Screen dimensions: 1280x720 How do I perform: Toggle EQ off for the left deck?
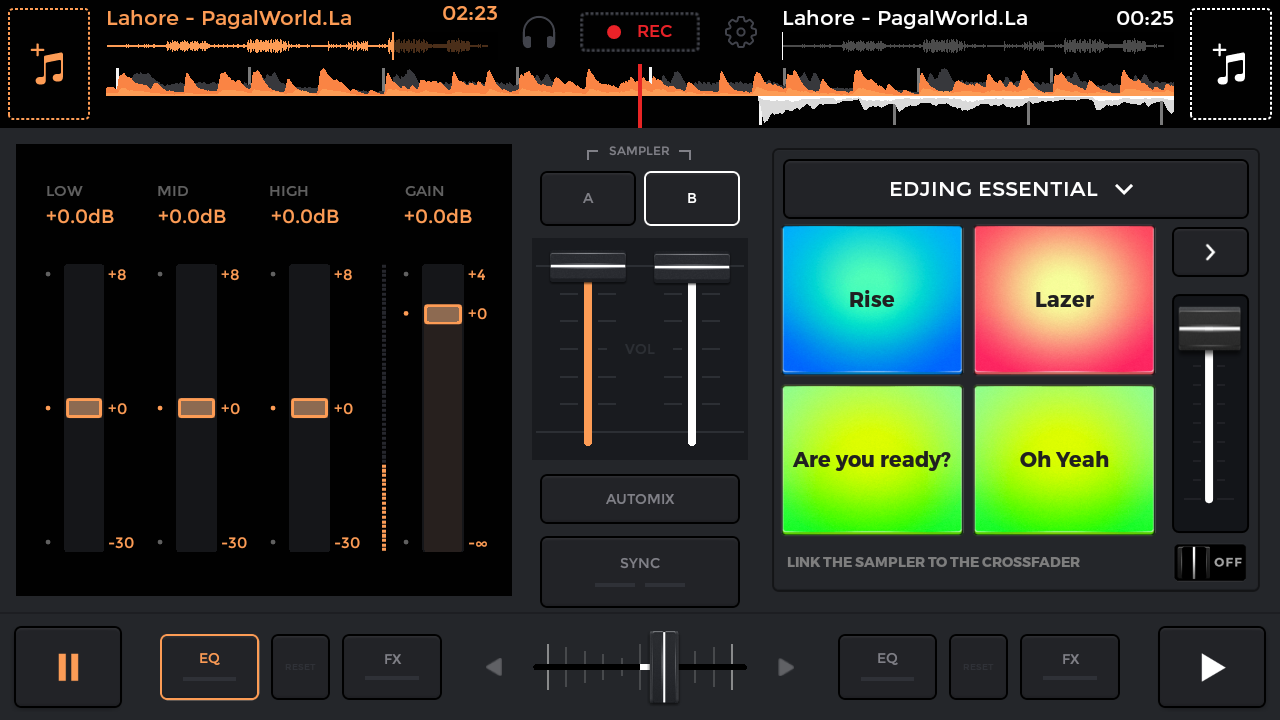tap(209, 667)
